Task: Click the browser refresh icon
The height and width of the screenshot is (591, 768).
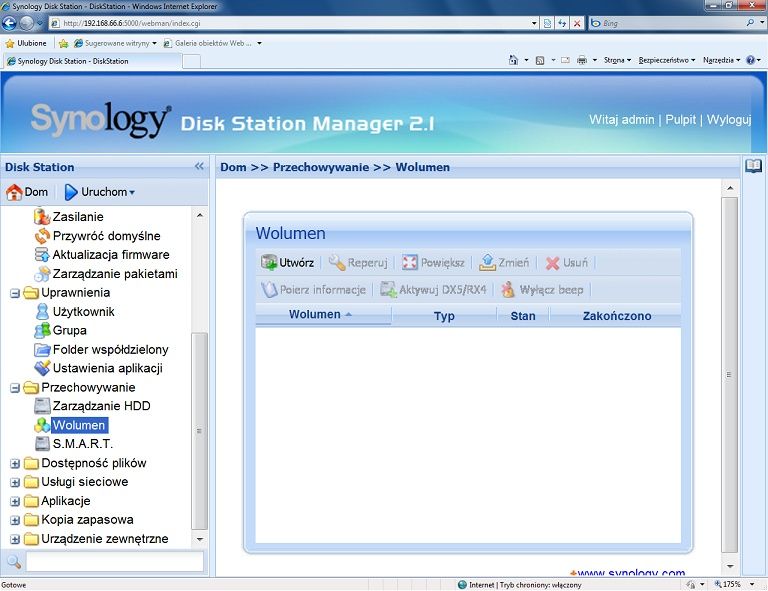Action: (562, 23)
